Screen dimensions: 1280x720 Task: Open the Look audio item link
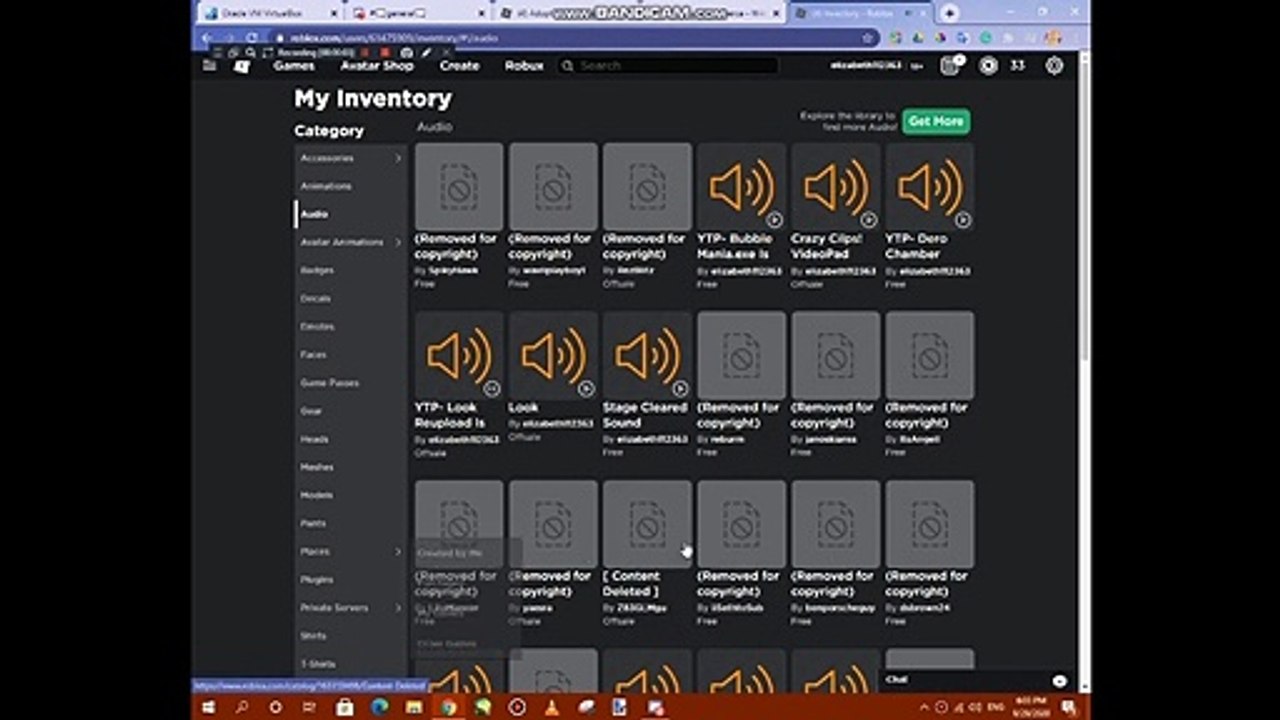pyautogui.click(x=523, y=407)
